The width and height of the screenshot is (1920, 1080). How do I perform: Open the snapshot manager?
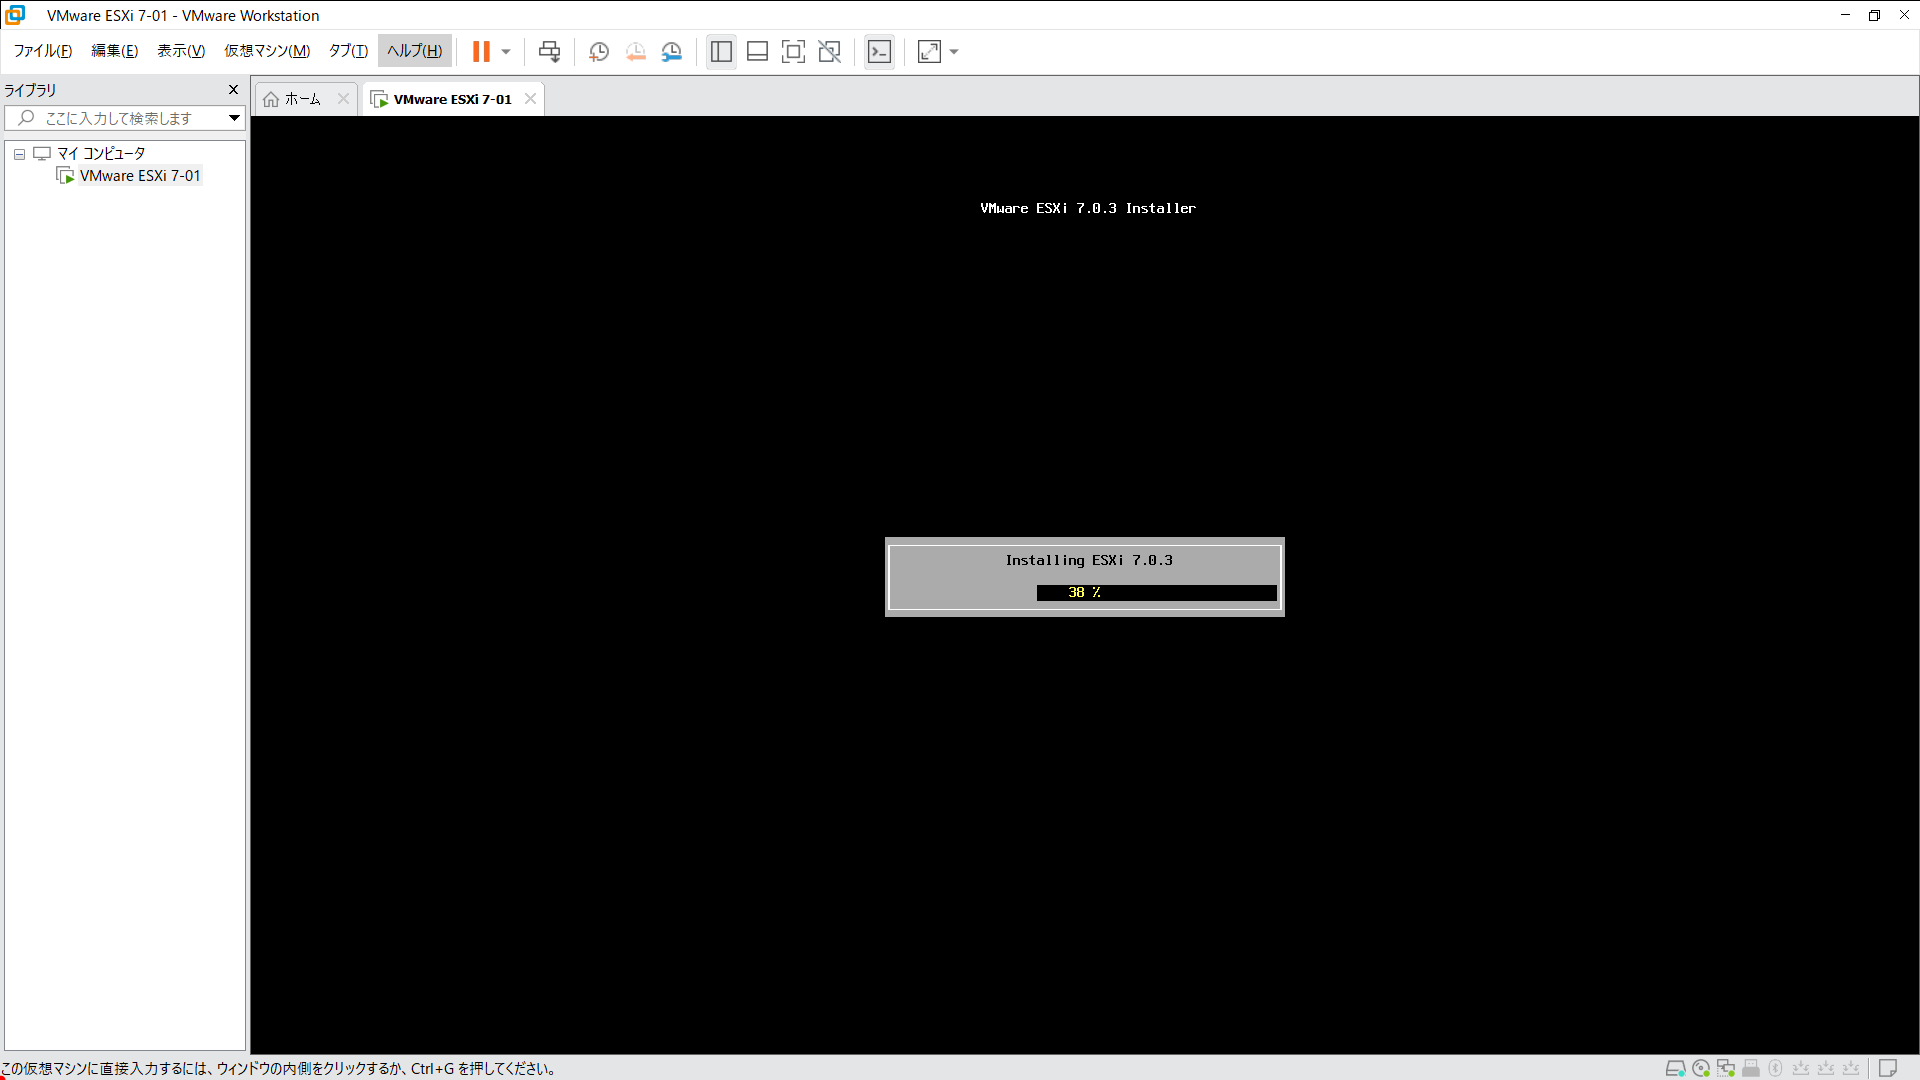[x=672, y=52]
